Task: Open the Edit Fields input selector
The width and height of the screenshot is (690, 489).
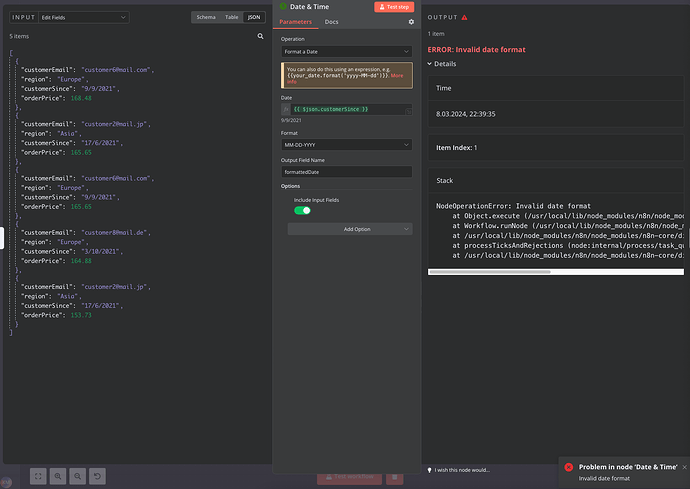Action: [x=84, y=17]
